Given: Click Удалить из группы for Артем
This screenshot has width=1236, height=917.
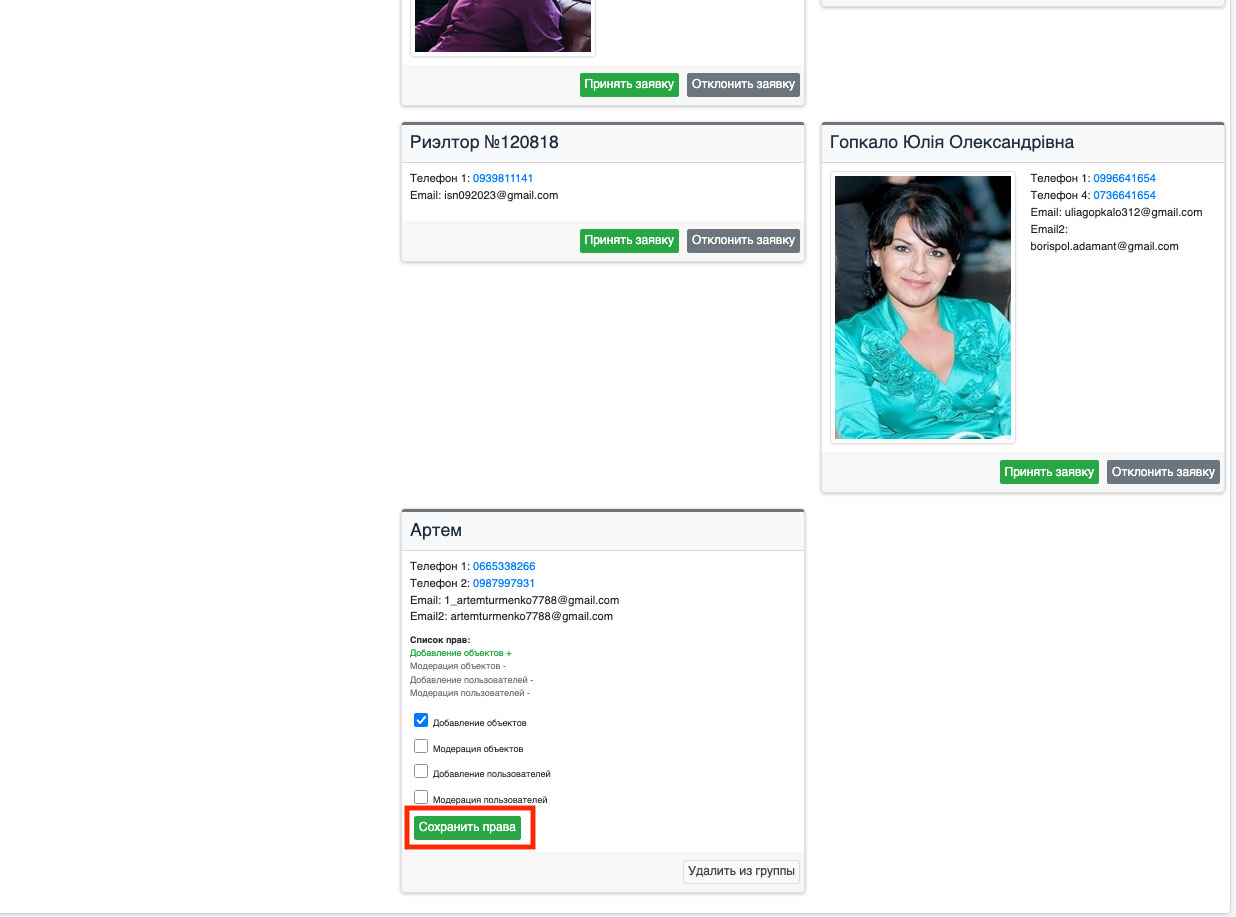Looking at the screenshot, I should pos(741,871).
